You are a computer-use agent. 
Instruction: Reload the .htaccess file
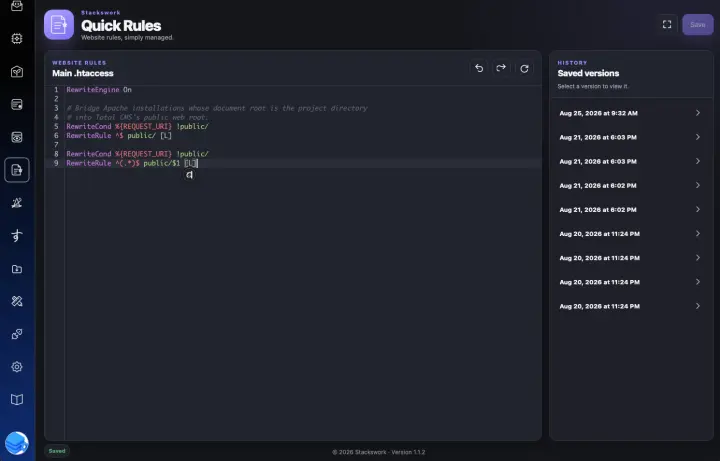tap(524, 68)
